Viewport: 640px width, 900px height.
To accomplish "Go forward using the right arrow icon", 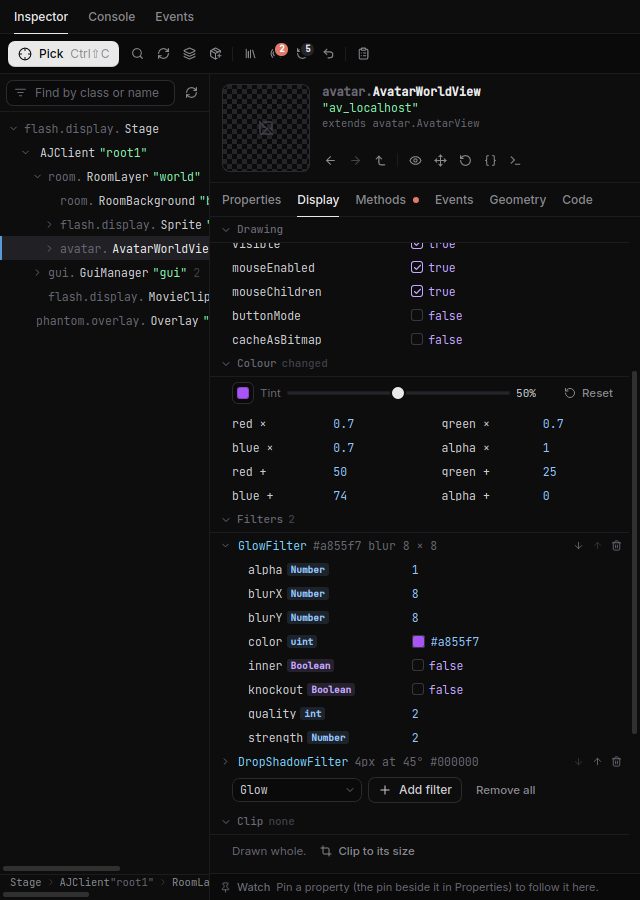I will click(x=355, y=161).
